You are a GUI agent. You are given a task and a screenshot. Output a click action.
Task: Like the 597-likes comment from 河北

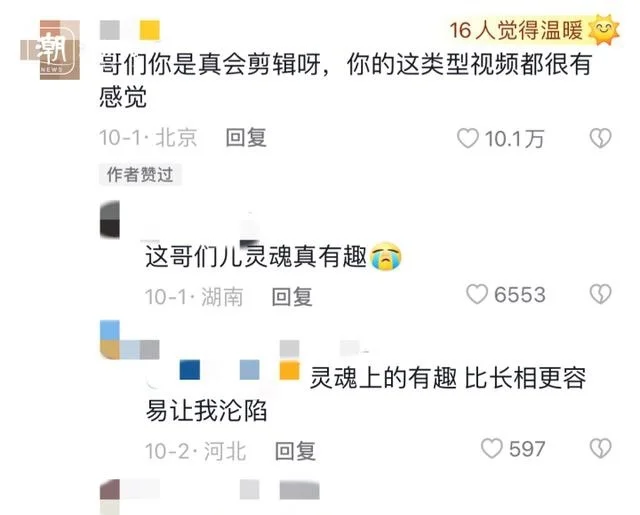point(491,448)
